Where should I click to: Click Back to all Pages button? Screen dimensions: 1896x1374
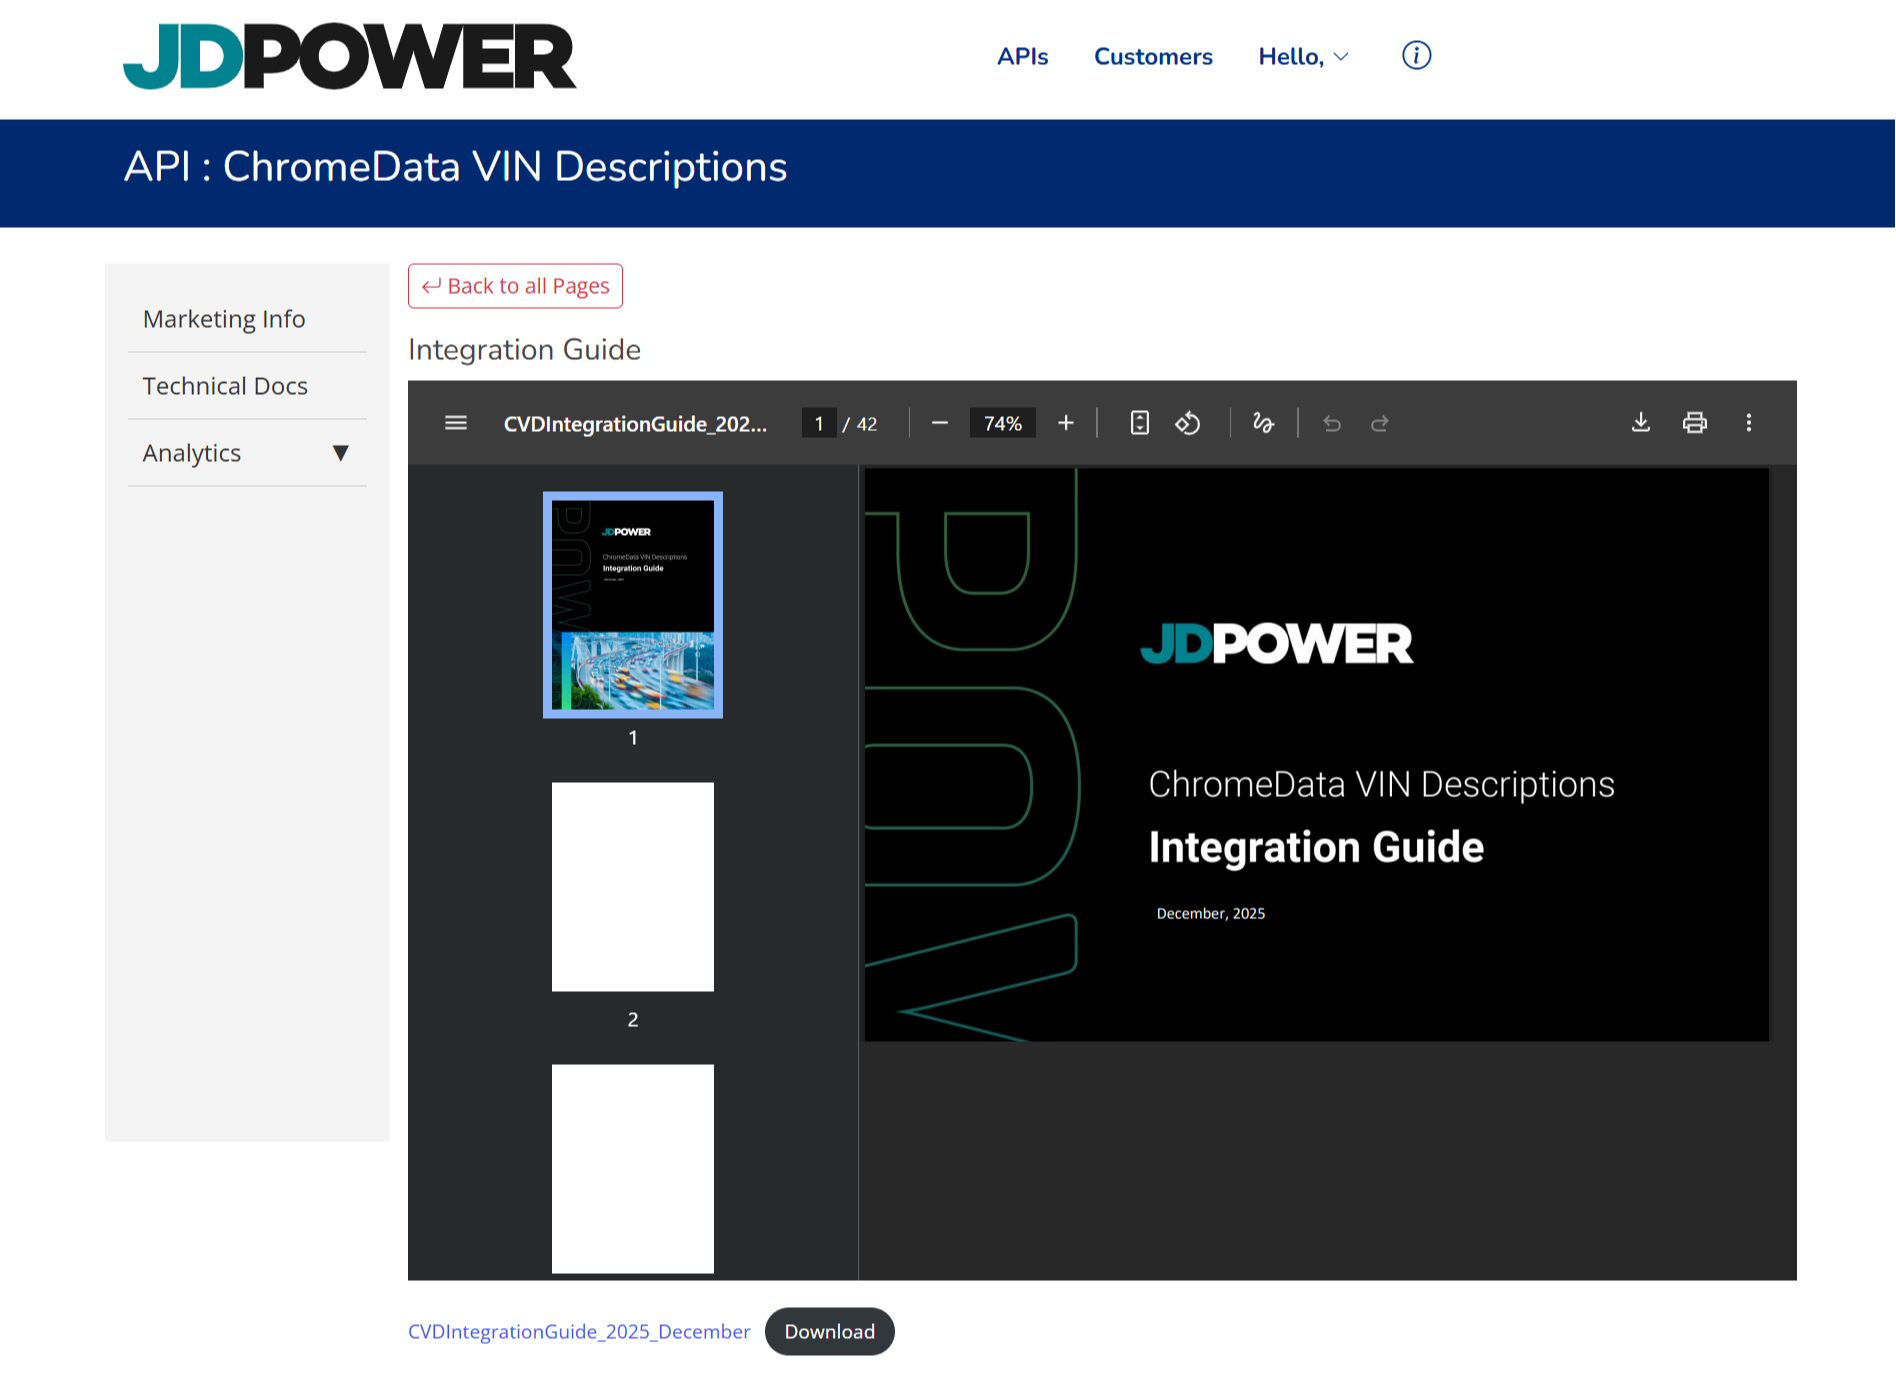coord(515,286)
